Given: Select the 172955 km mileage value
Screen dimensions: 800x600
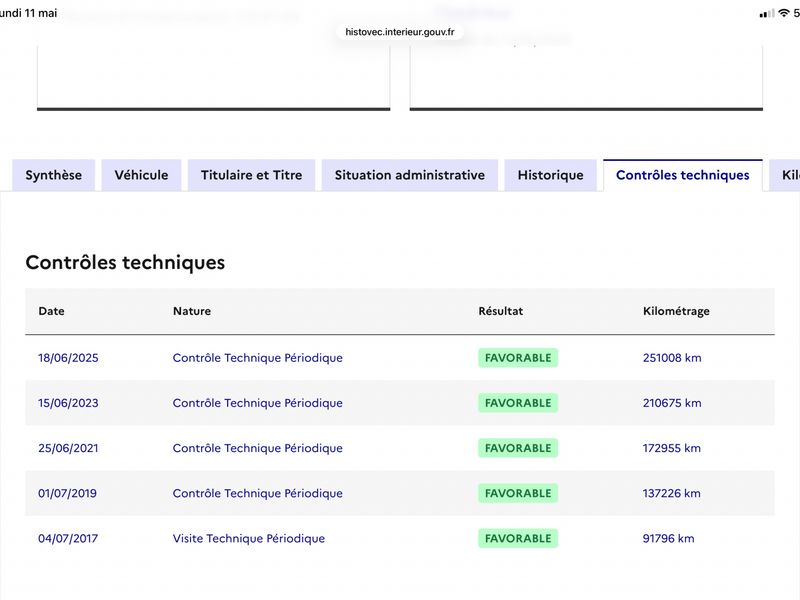Looking at the screenshot, I should (x=671, y=448).
